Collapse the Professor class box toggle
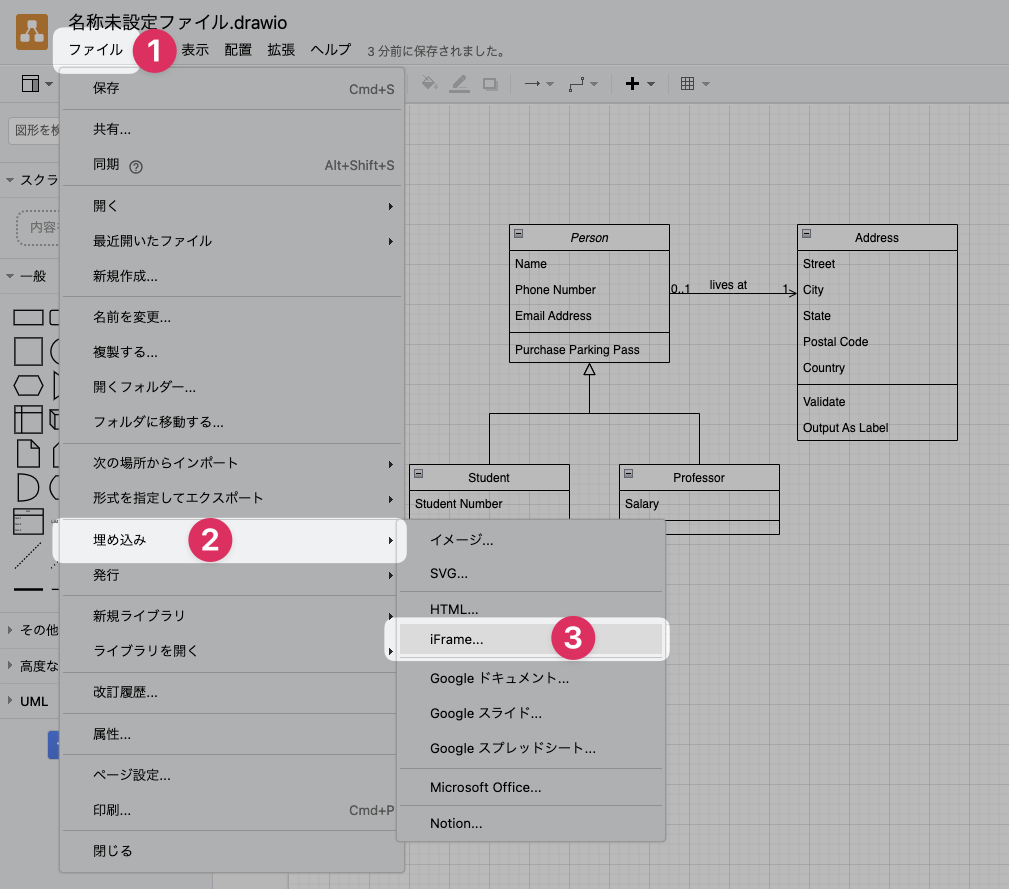The width and height of the screenshot is (1009, 889). [x=628, y=474]
